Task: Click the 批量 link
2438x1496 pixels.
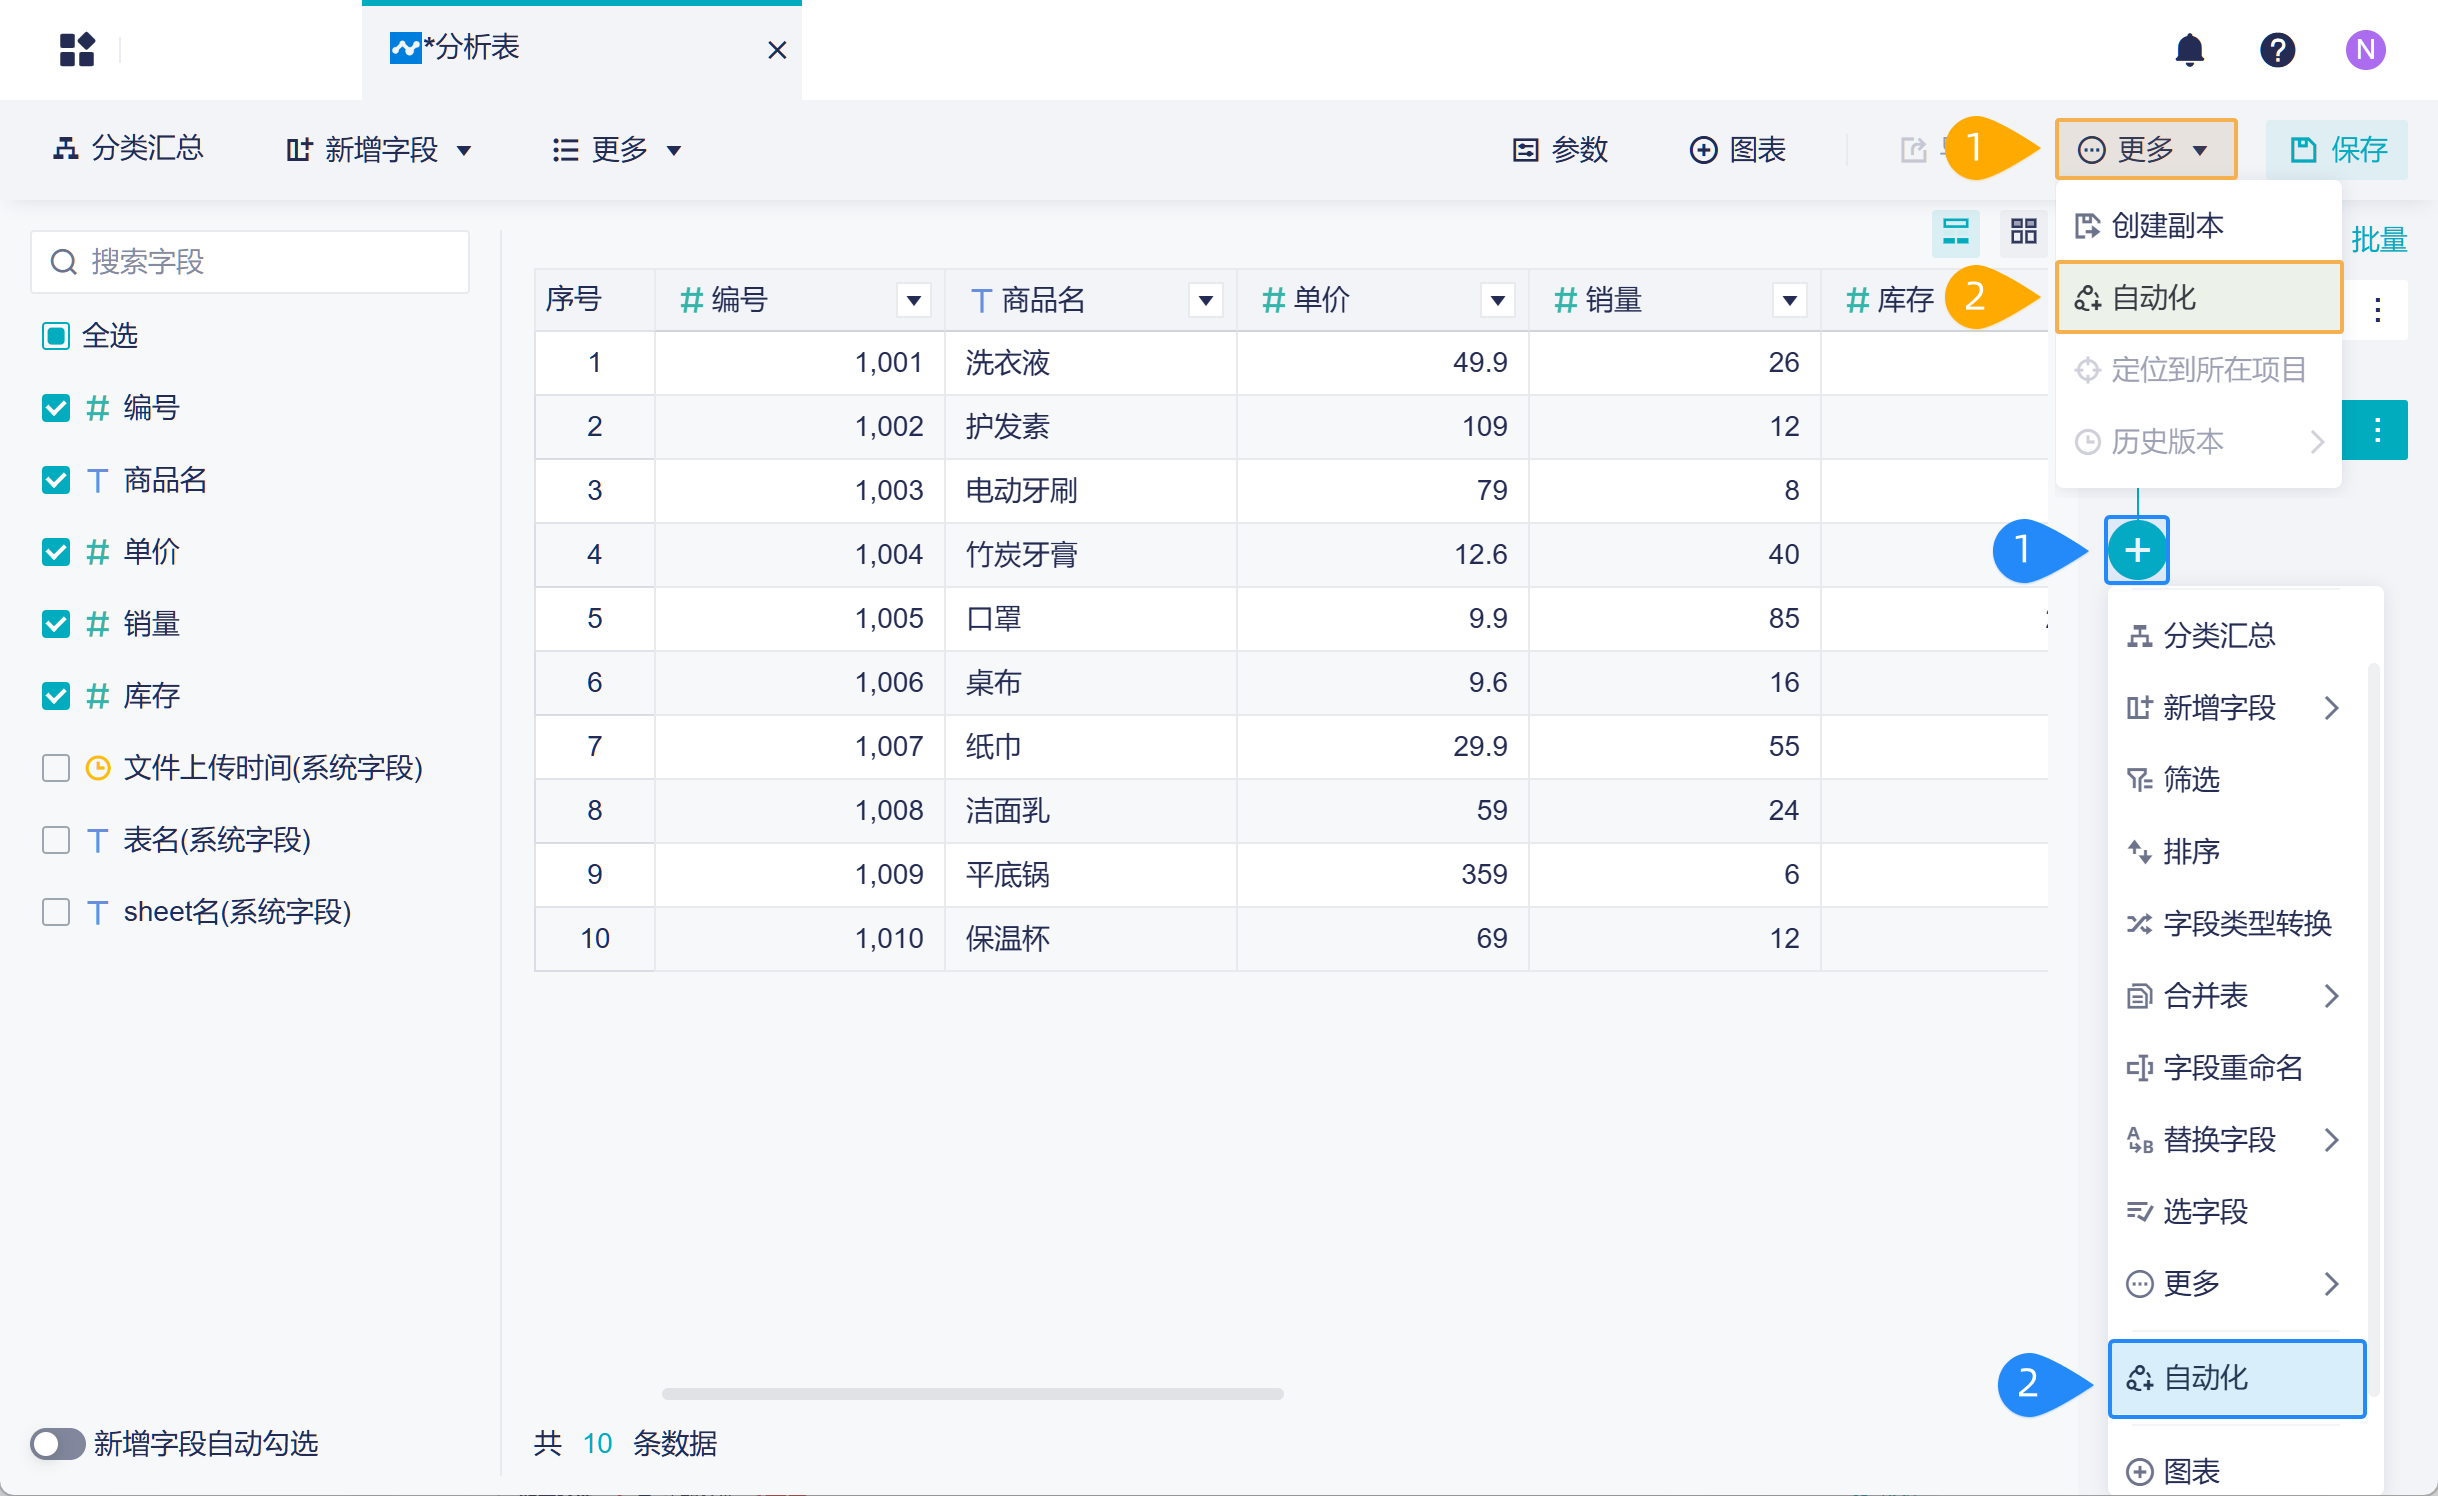Action: [x=2379, y=239]
